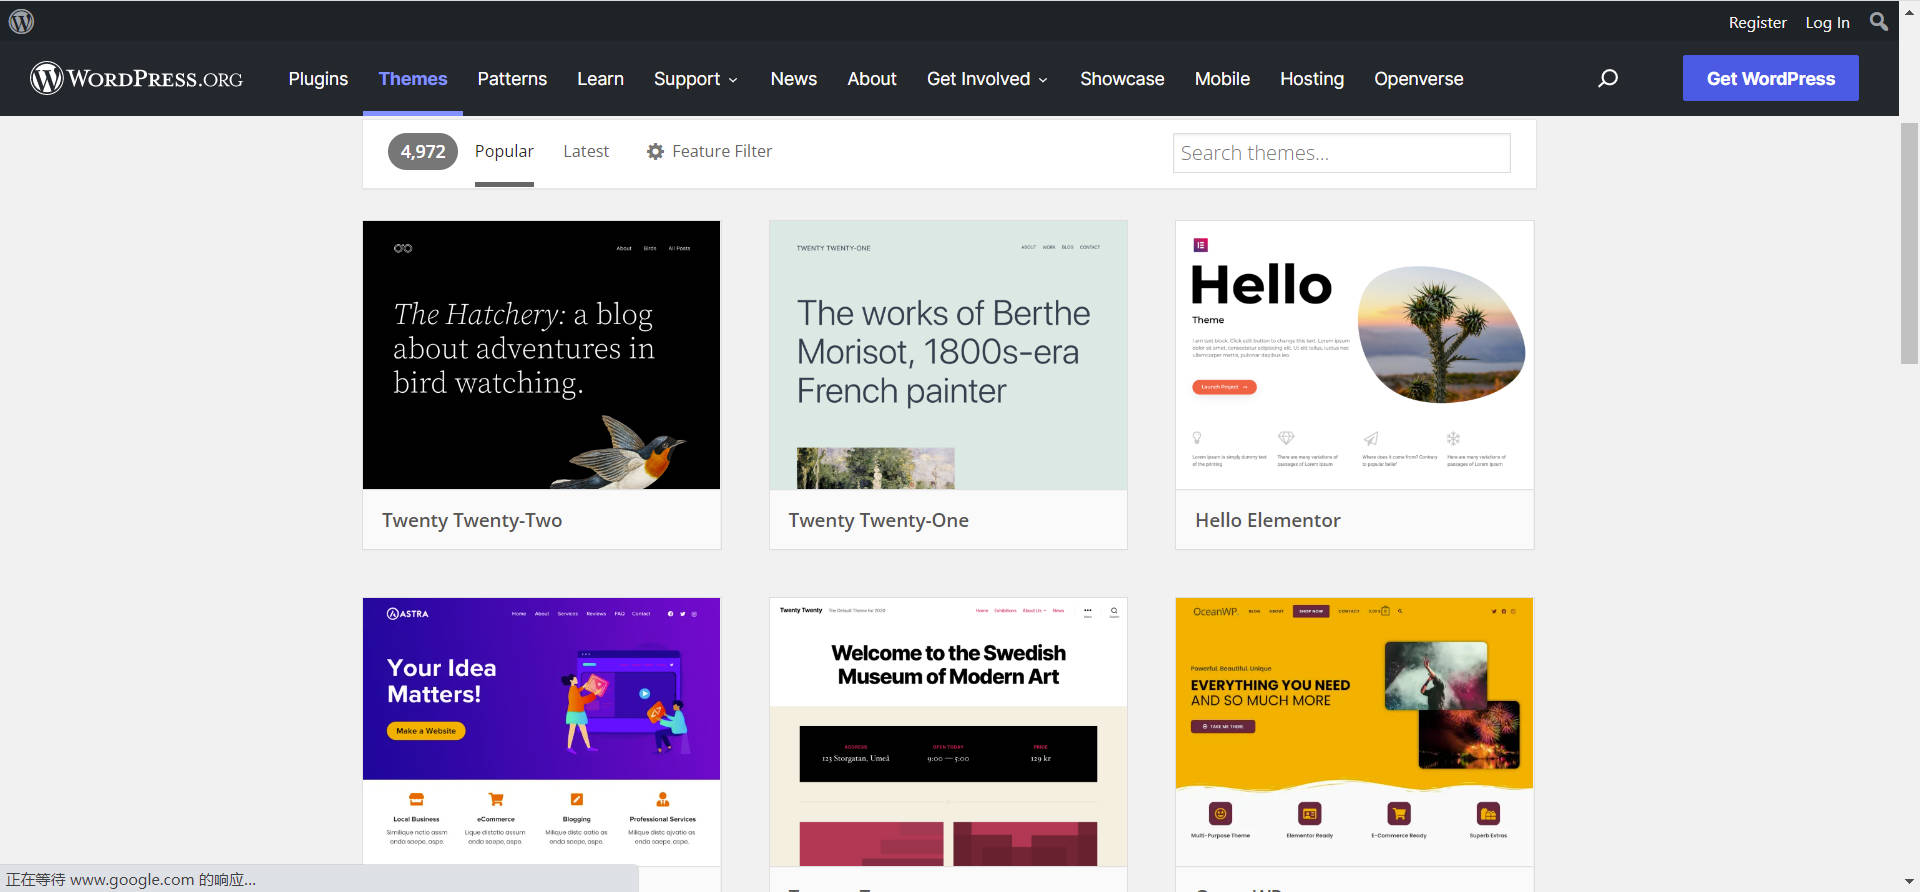
Task: Click the 4,972 theme count badge
Action: coord(423,151)
